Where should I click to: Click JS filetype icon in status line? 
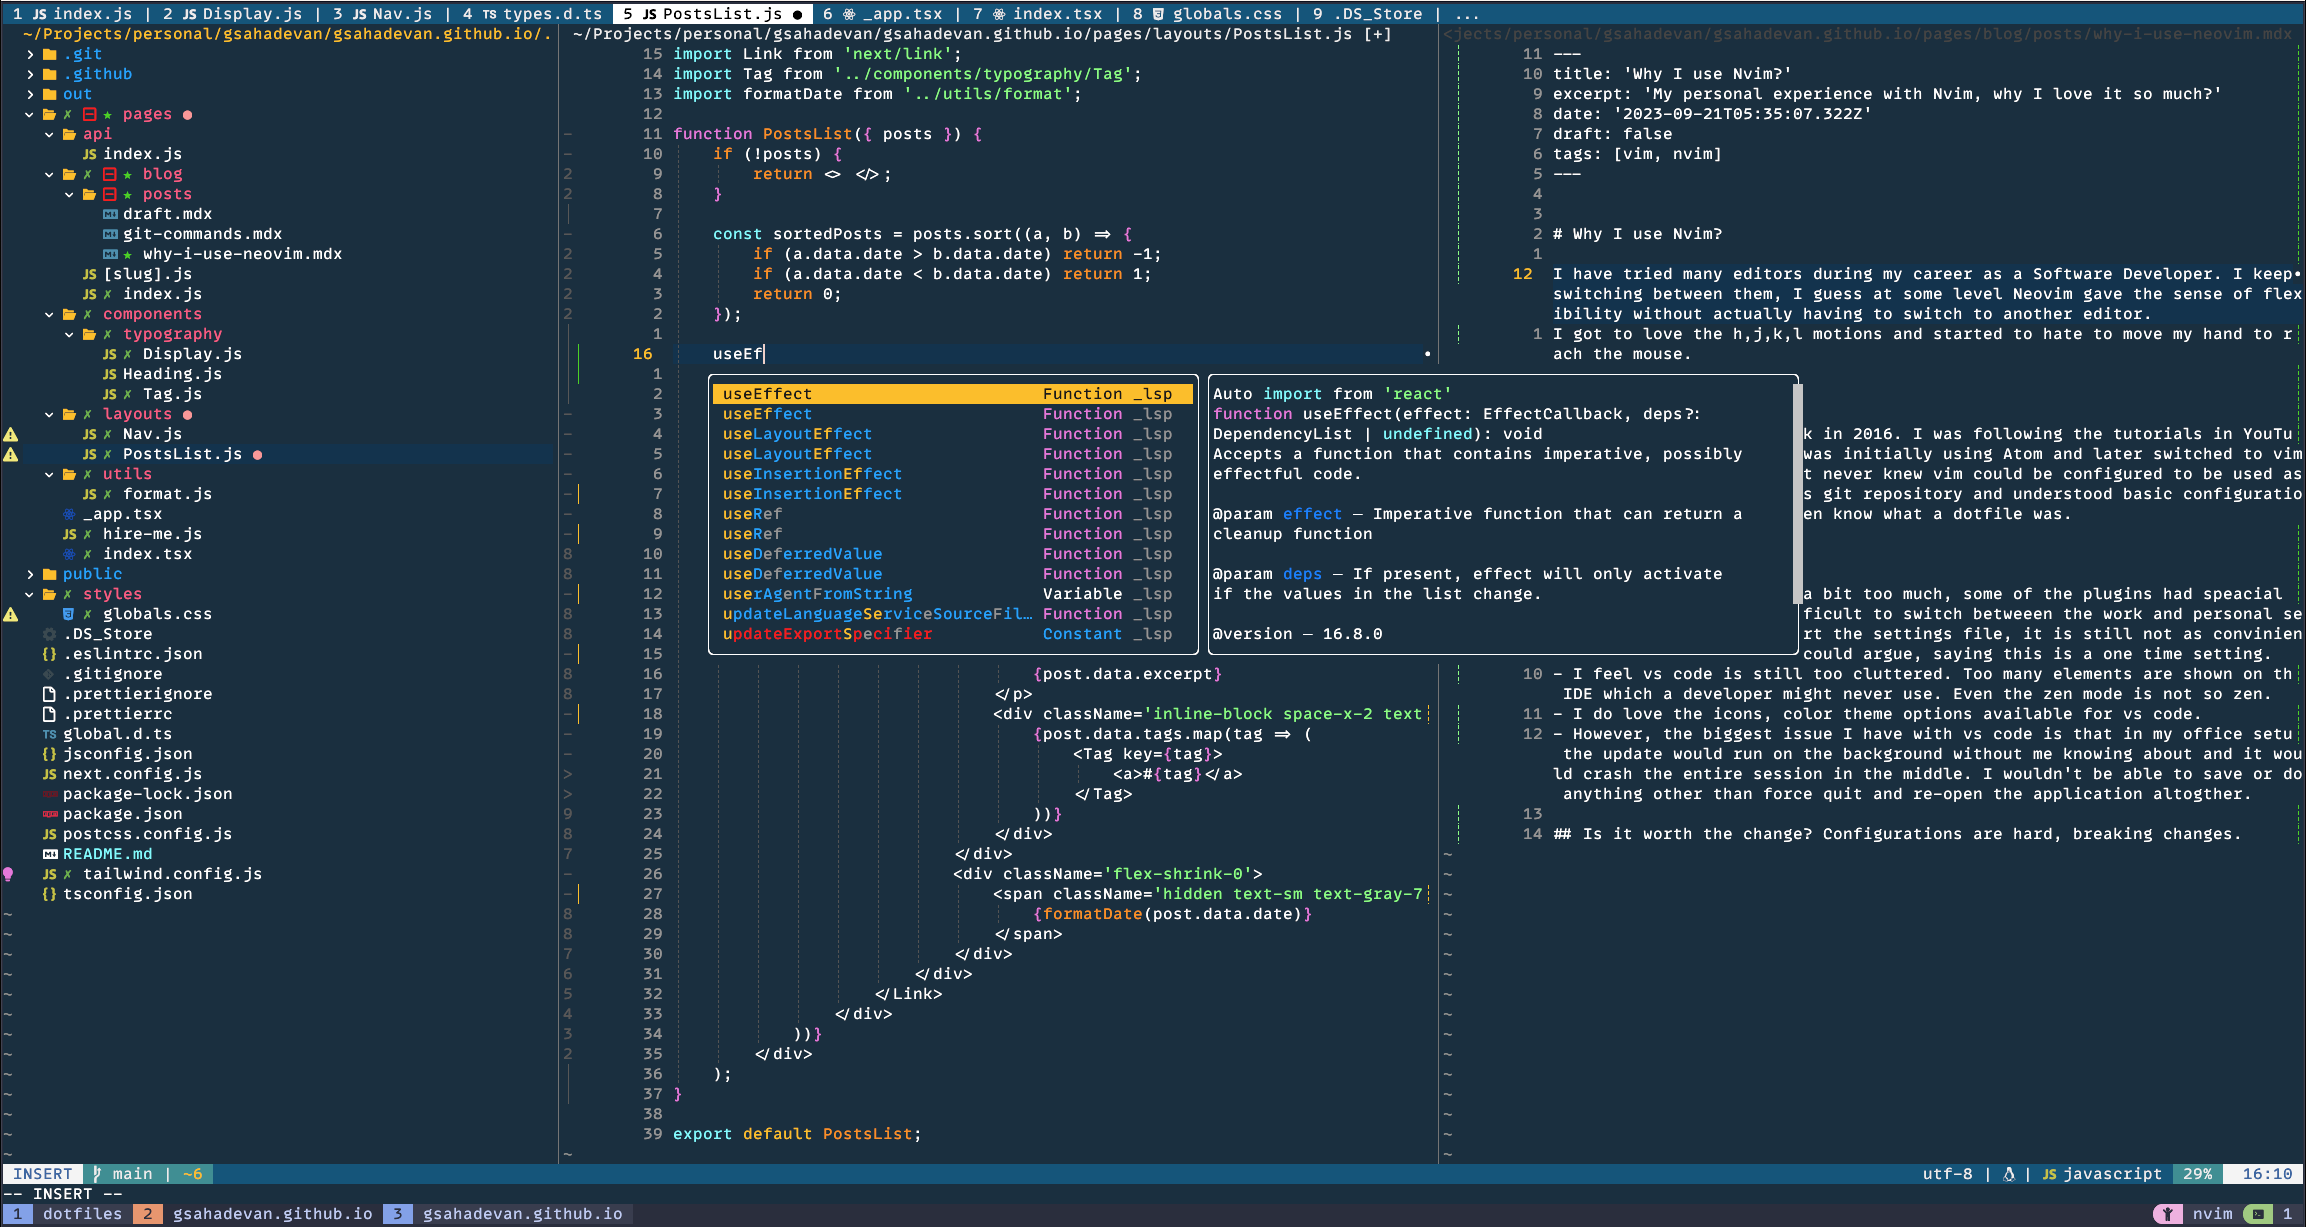coord(2049,1174)
